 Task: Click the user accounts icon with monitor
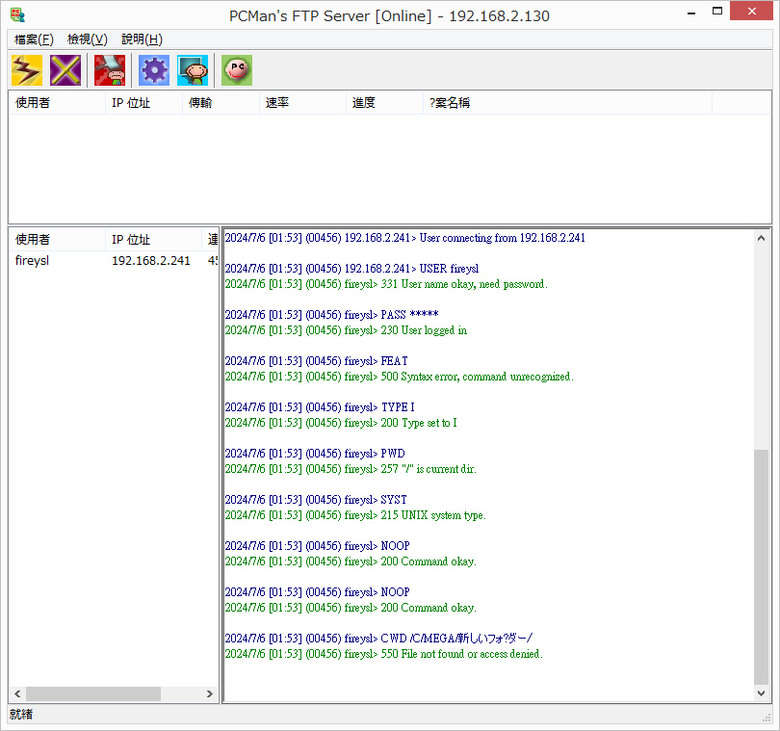(x=193, y=70)
